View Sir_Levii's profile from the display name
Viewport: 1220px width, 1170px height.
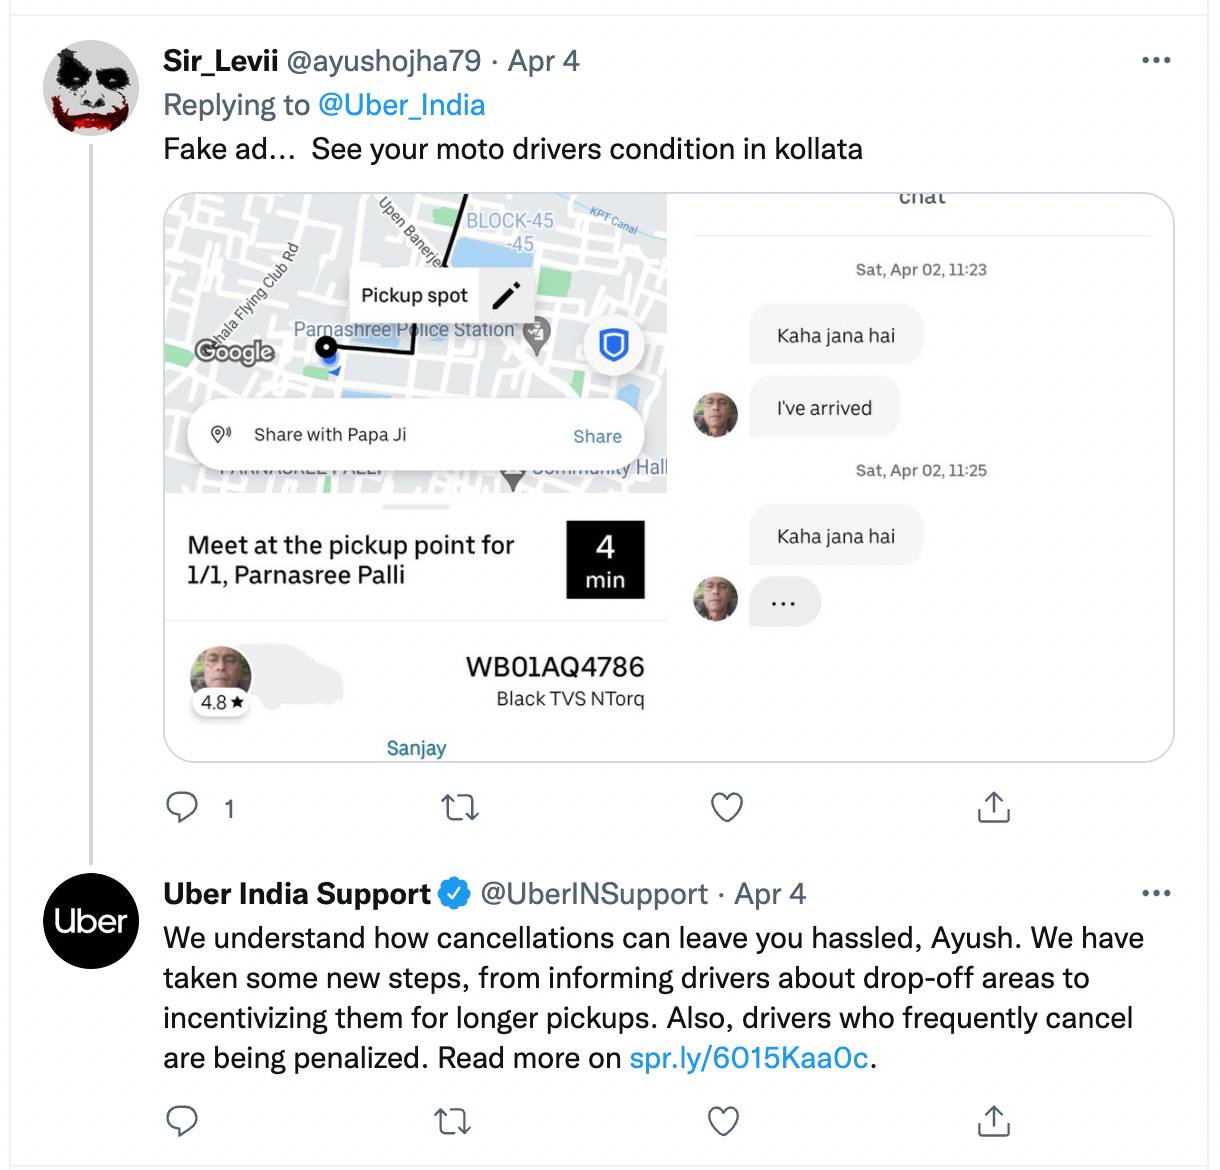pyautogui.click(x=220, y=61)
